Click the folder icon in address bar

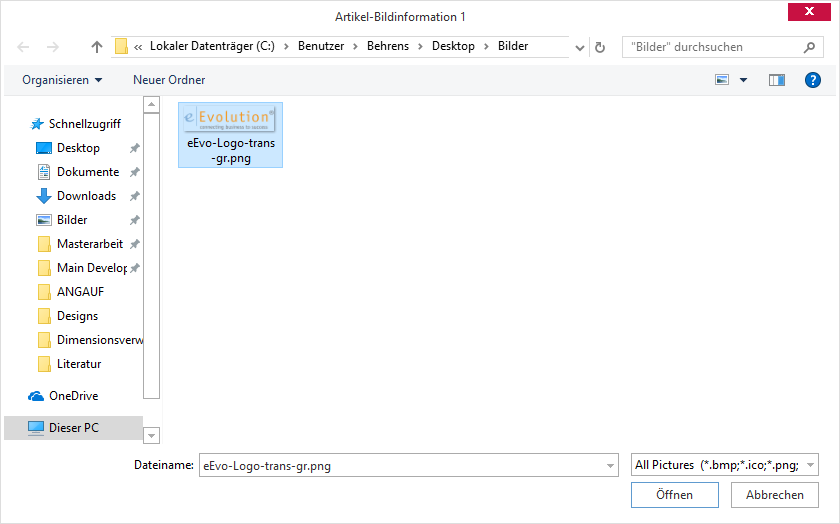coord(122,47)
